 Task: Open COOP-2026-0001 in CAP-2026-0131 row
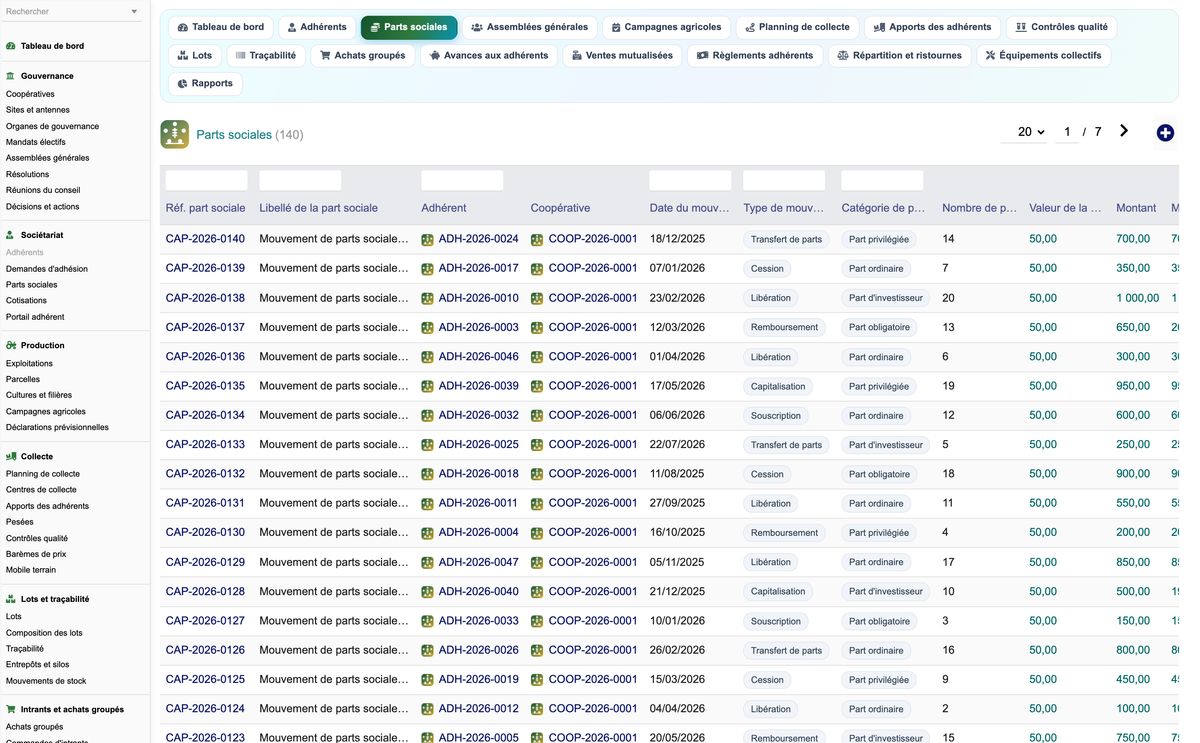pos(592,503)
